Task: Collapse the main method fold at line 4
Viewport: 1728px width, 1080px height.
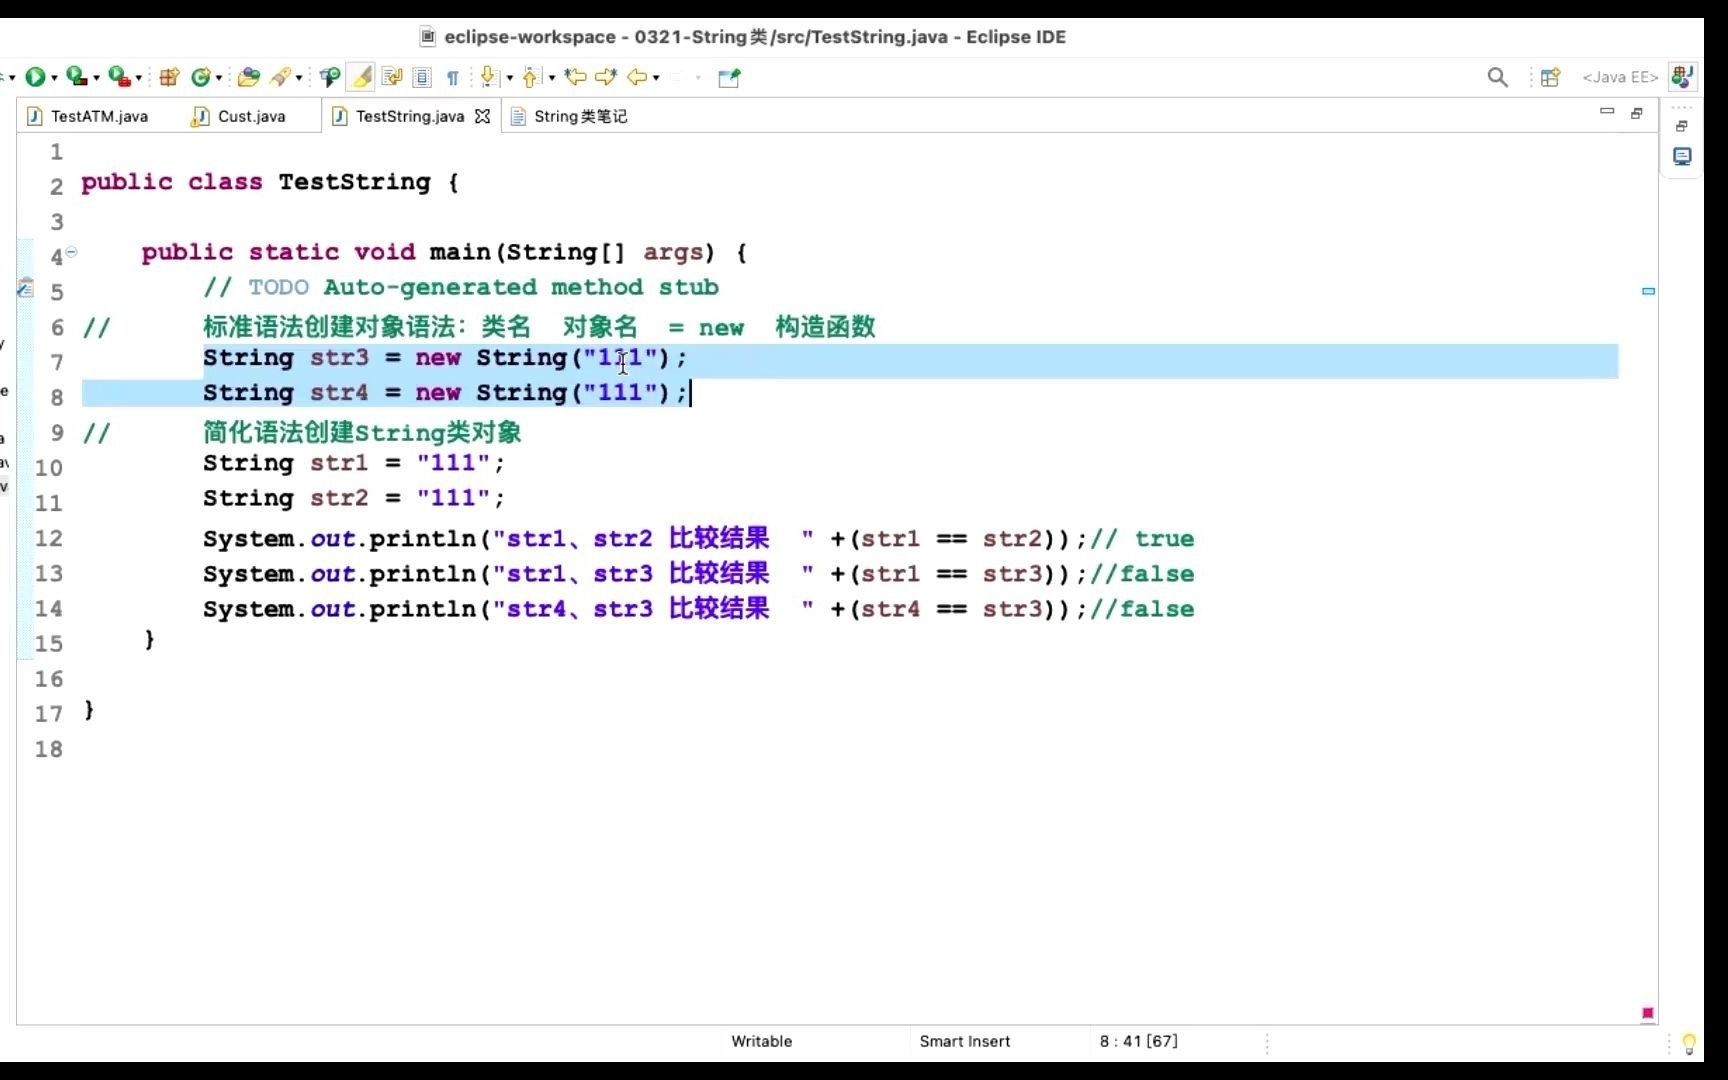Action: click(x=72, y=252)
